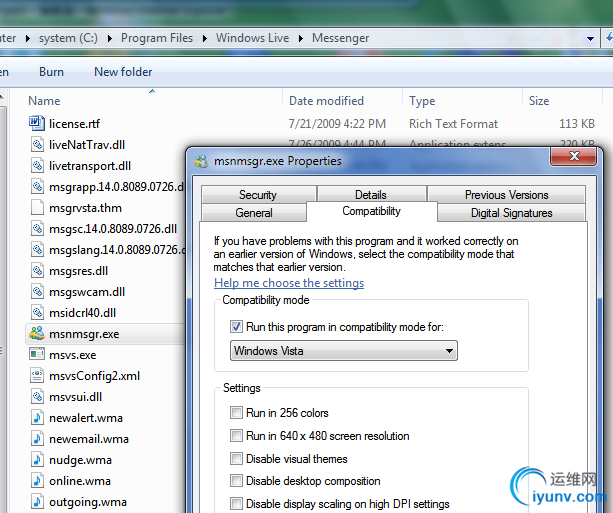Click the msidcrl40.dll file icon
613x513 pixels.
pyautogui.click(x=37, y=312)
